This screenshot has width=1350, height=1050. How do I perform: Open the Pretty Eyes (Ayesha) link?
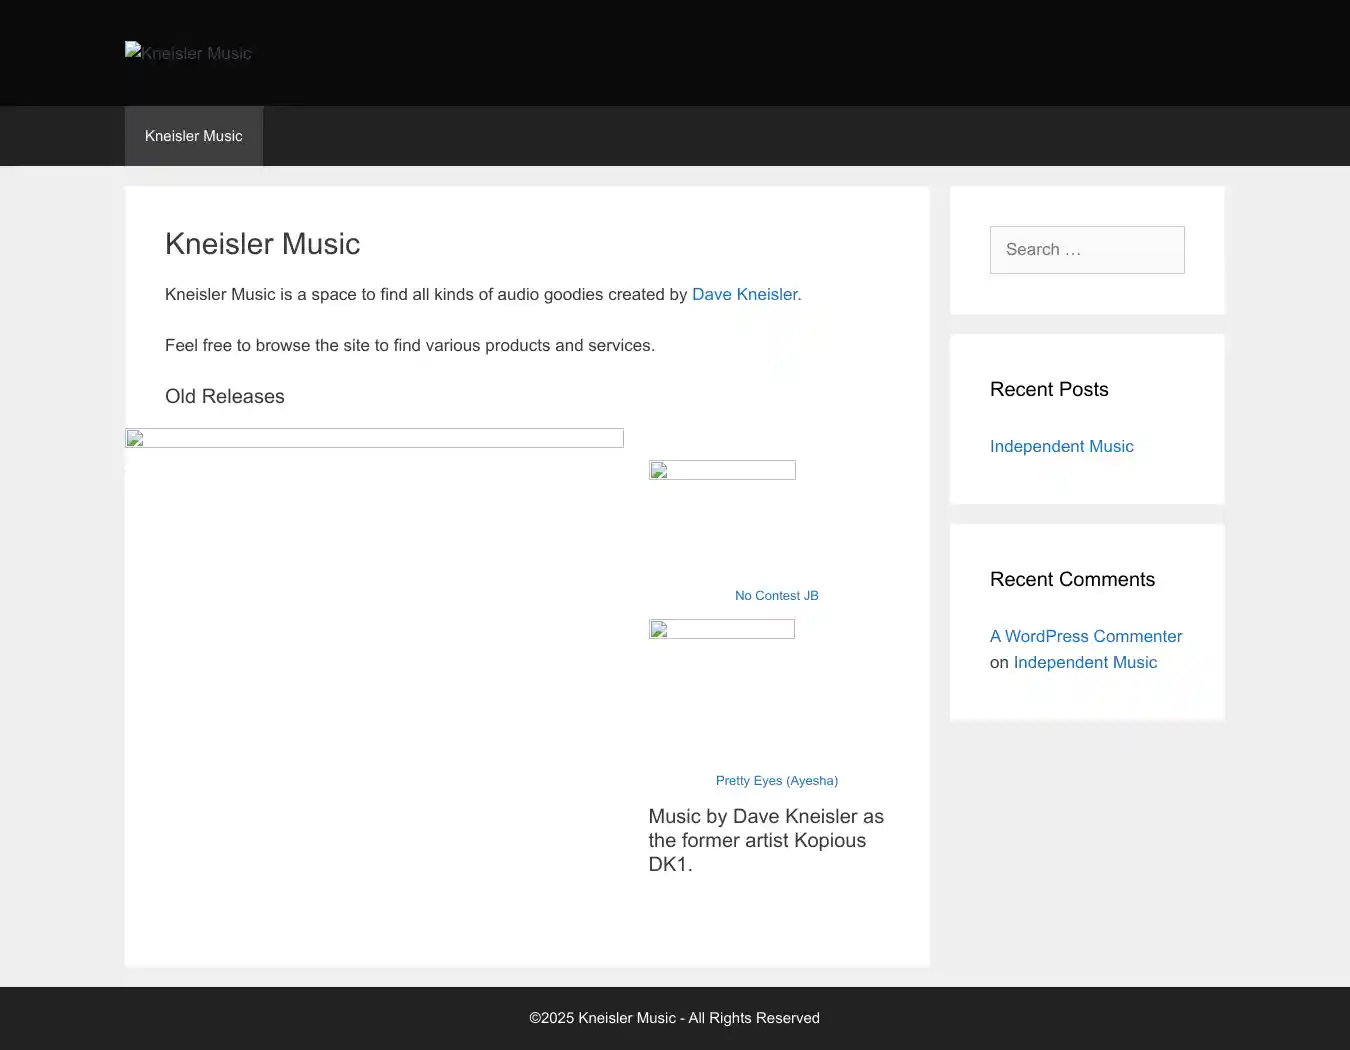pos(776,780)
